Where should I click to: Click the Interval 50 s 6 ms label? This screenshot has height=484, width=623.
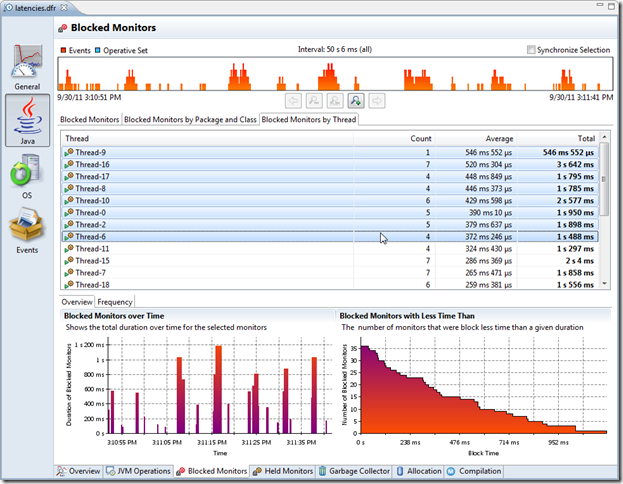point(335,49)
